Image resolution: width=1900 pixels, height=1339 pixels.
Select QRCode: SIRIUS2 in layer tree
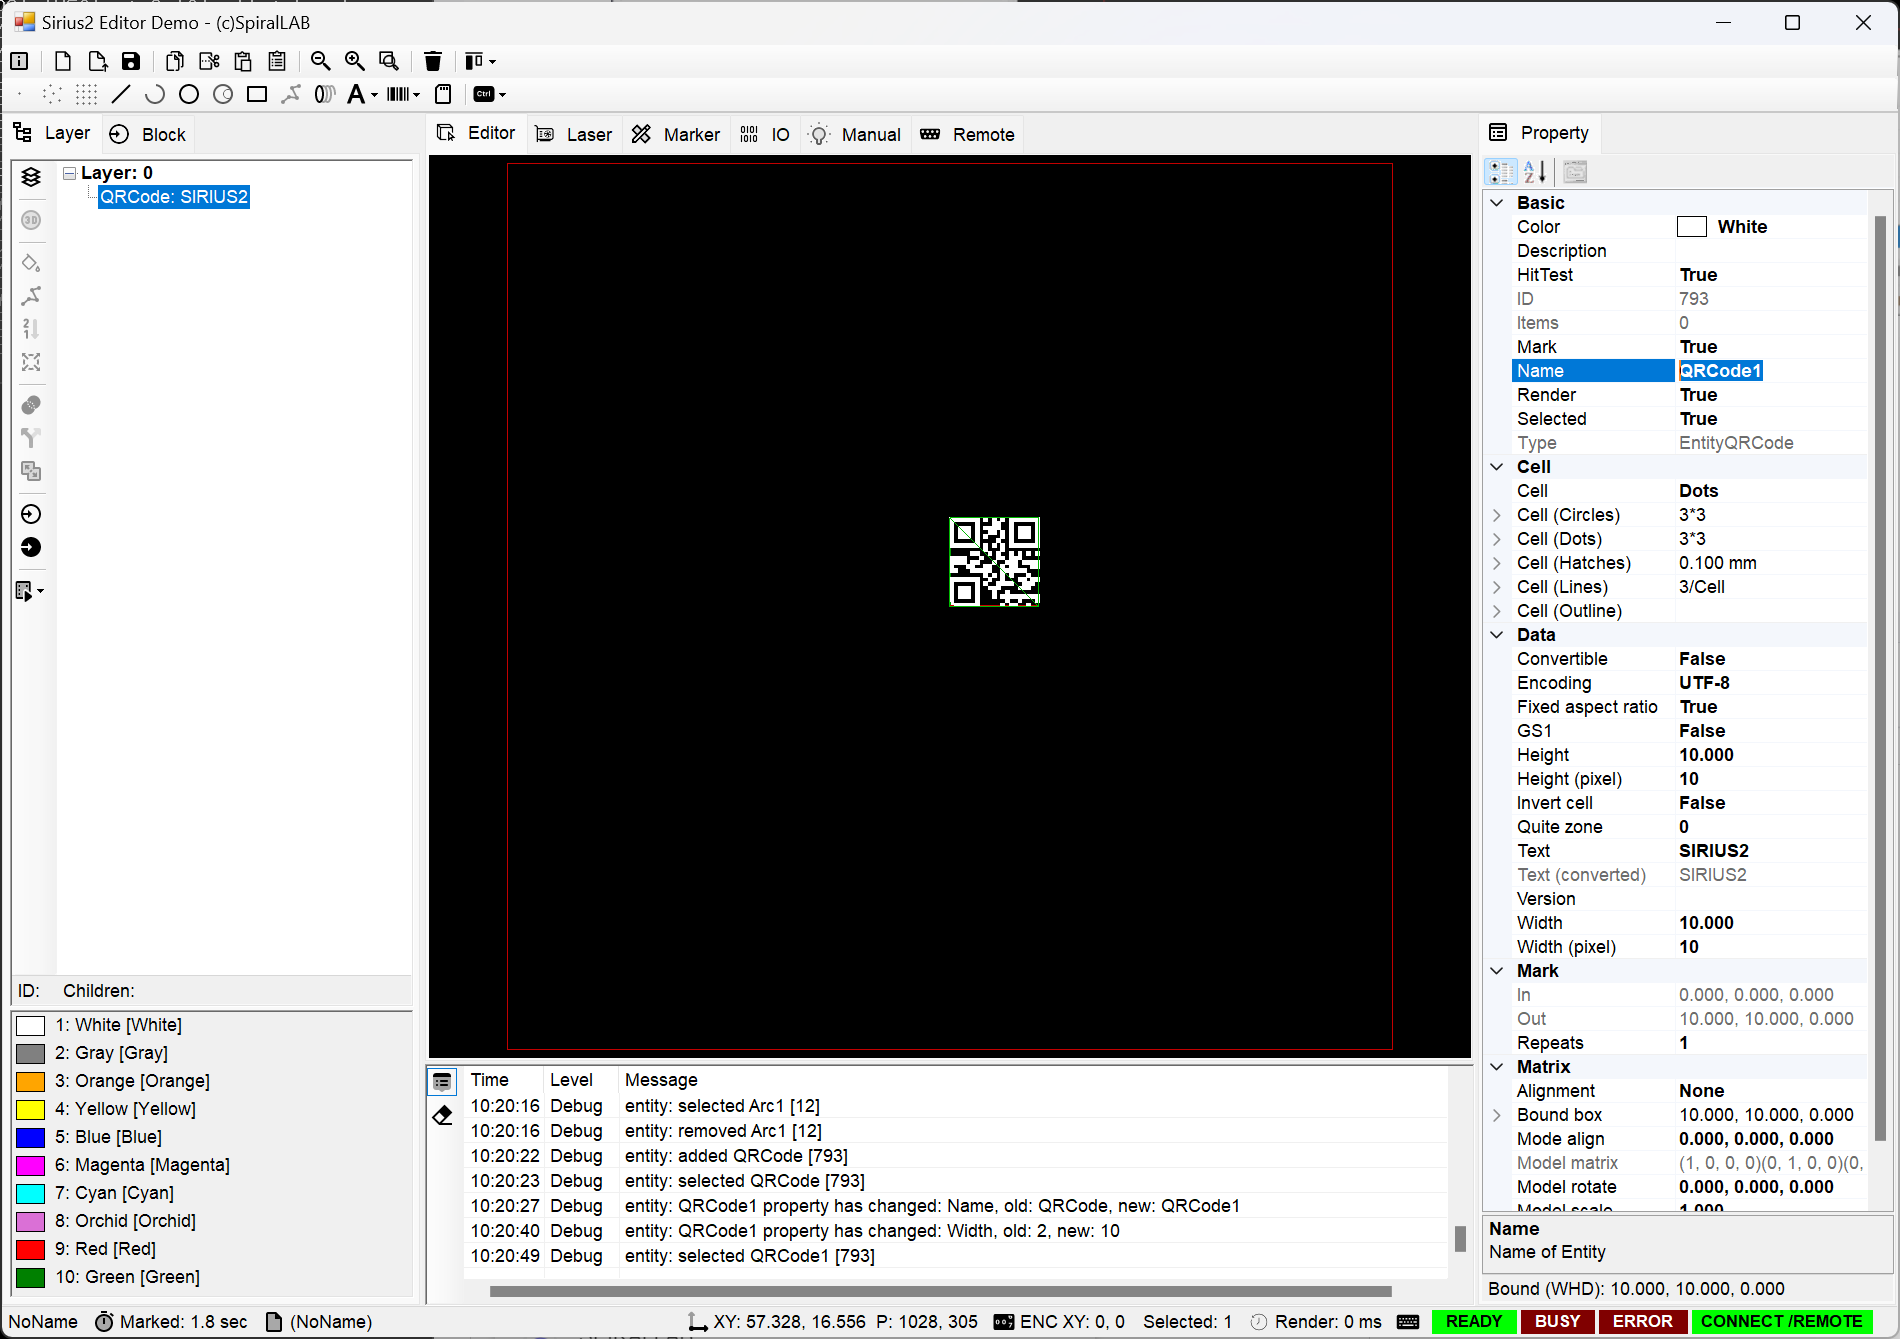click(174, 197)
